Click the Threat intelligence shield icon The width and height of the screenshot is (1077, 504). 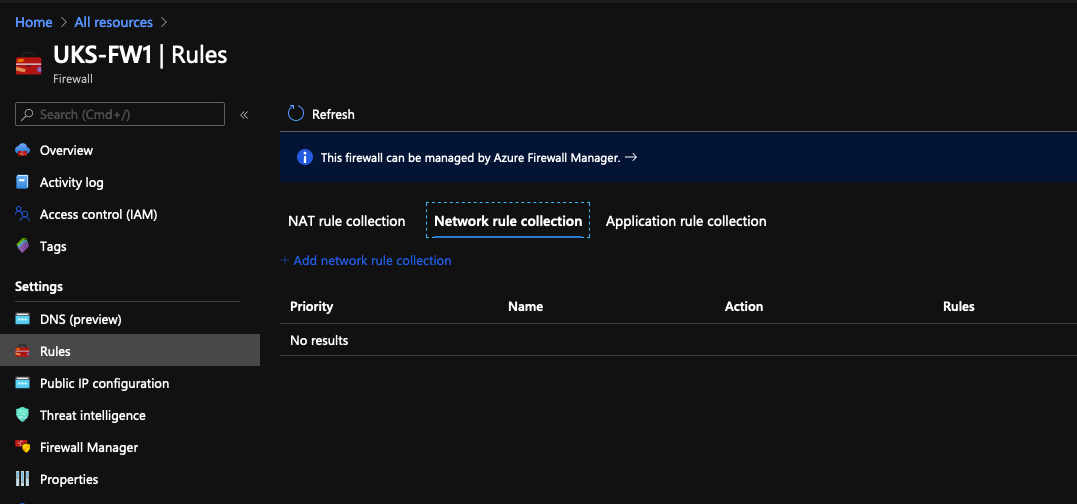coord(22,415)
